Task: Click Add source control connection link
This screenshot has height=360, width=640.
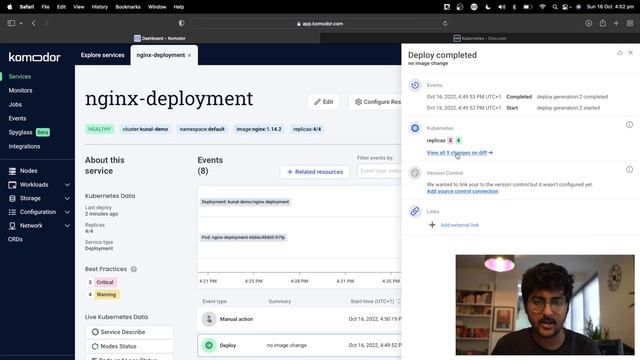Action: [462, 191]
